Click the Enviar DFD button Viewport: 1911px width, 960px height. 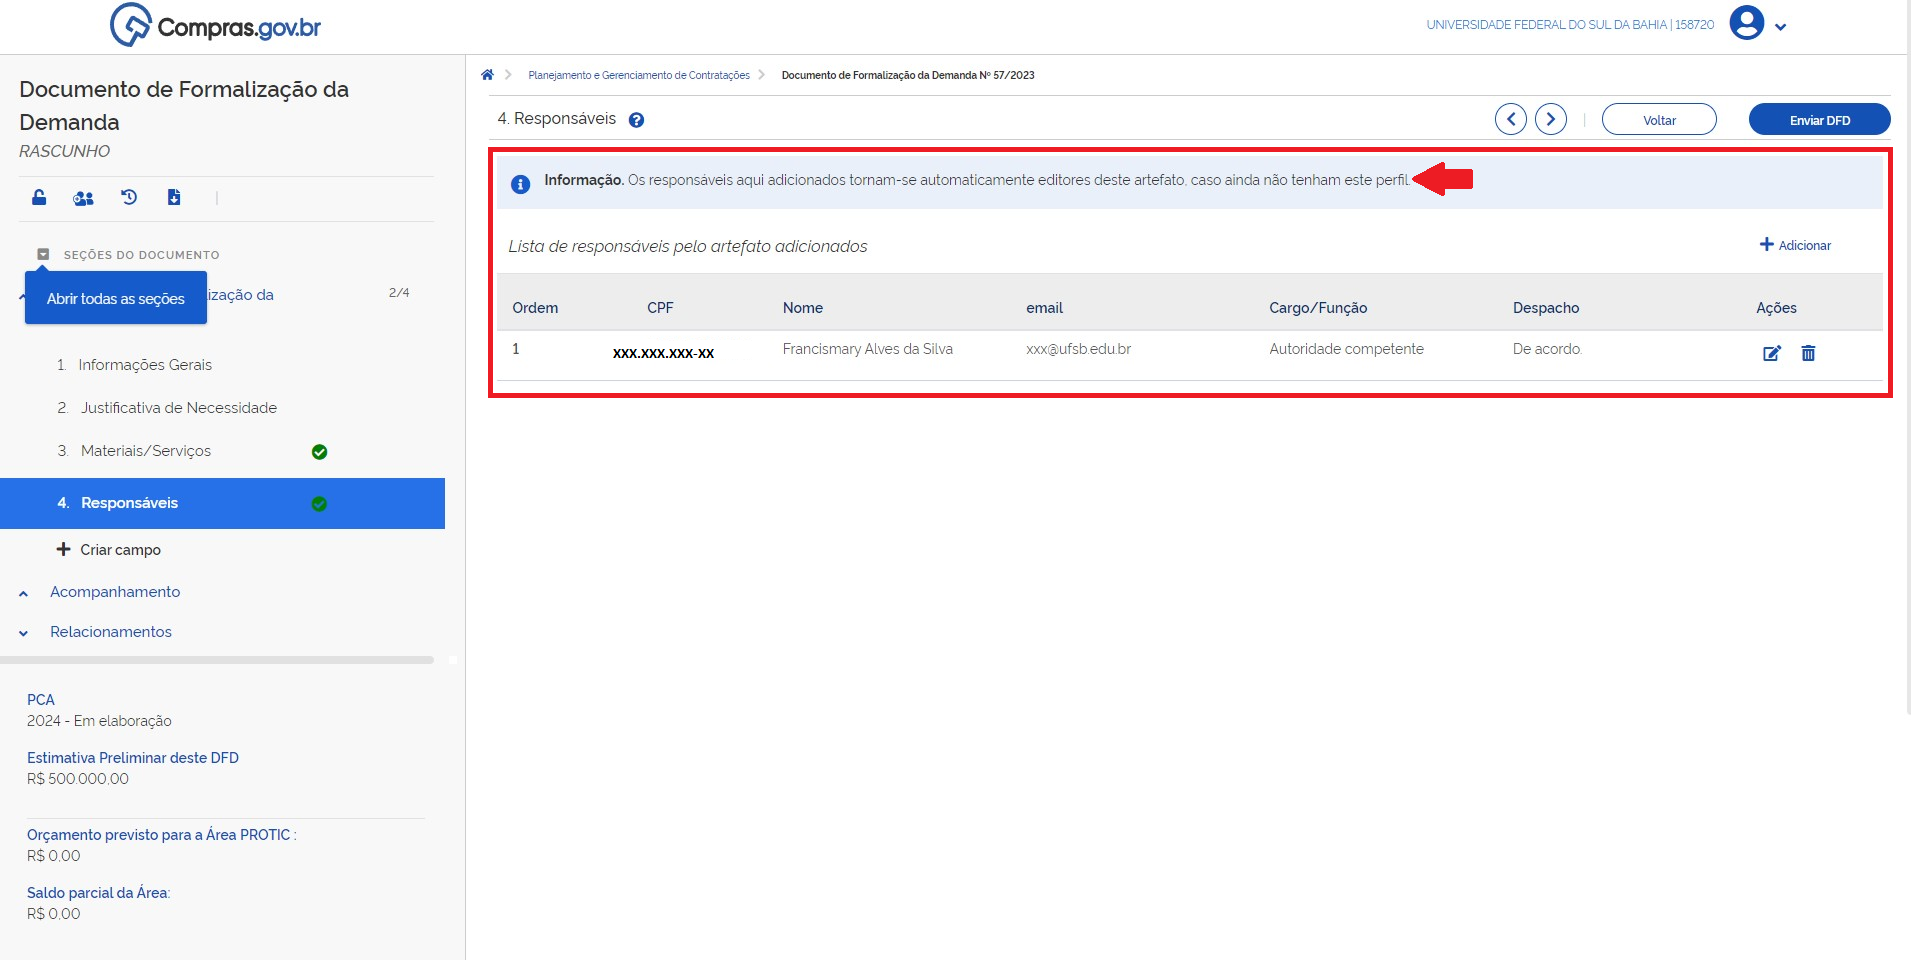pyautogui.click(x=1818, y=119)
